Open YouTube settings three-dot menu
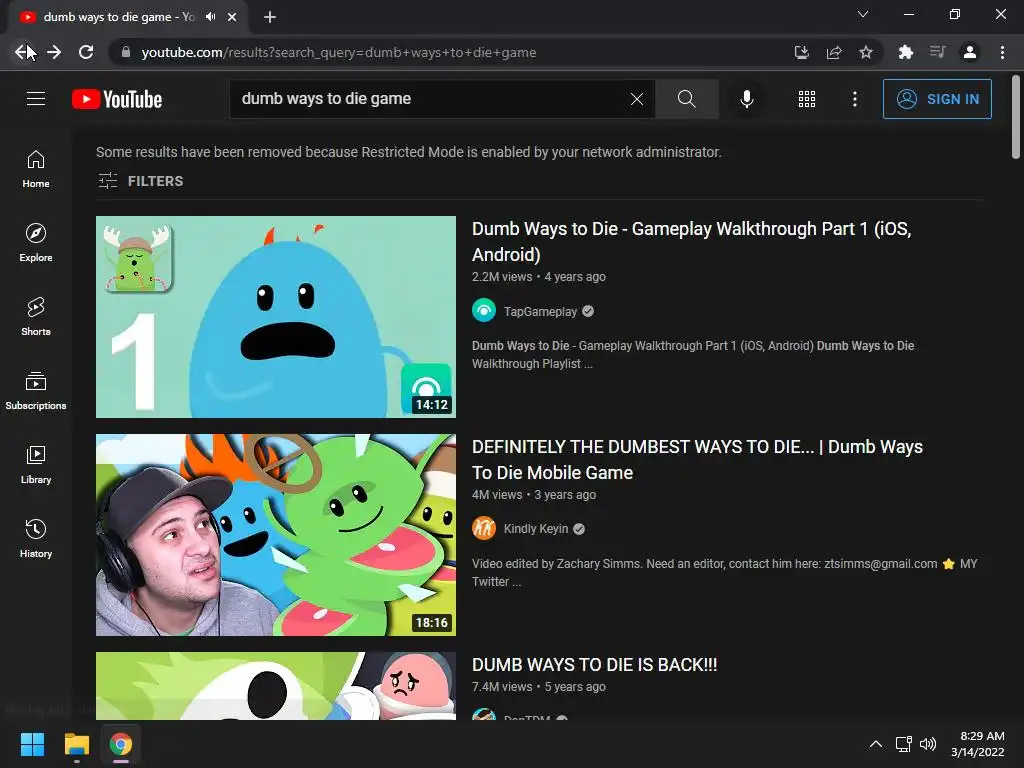The width and height of the screenshot is (1024, 768). click(x=855, y=99)
